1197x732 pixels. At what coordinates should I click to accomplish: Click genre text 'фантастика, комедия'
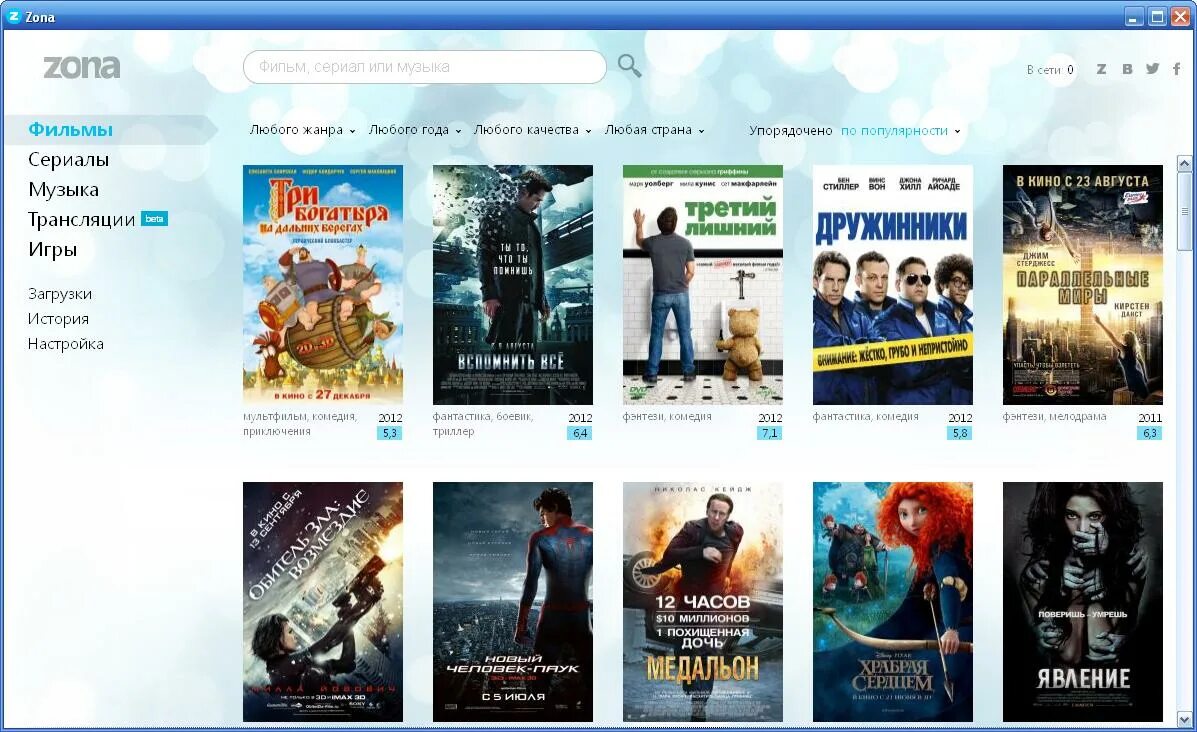tap(866, 416)
